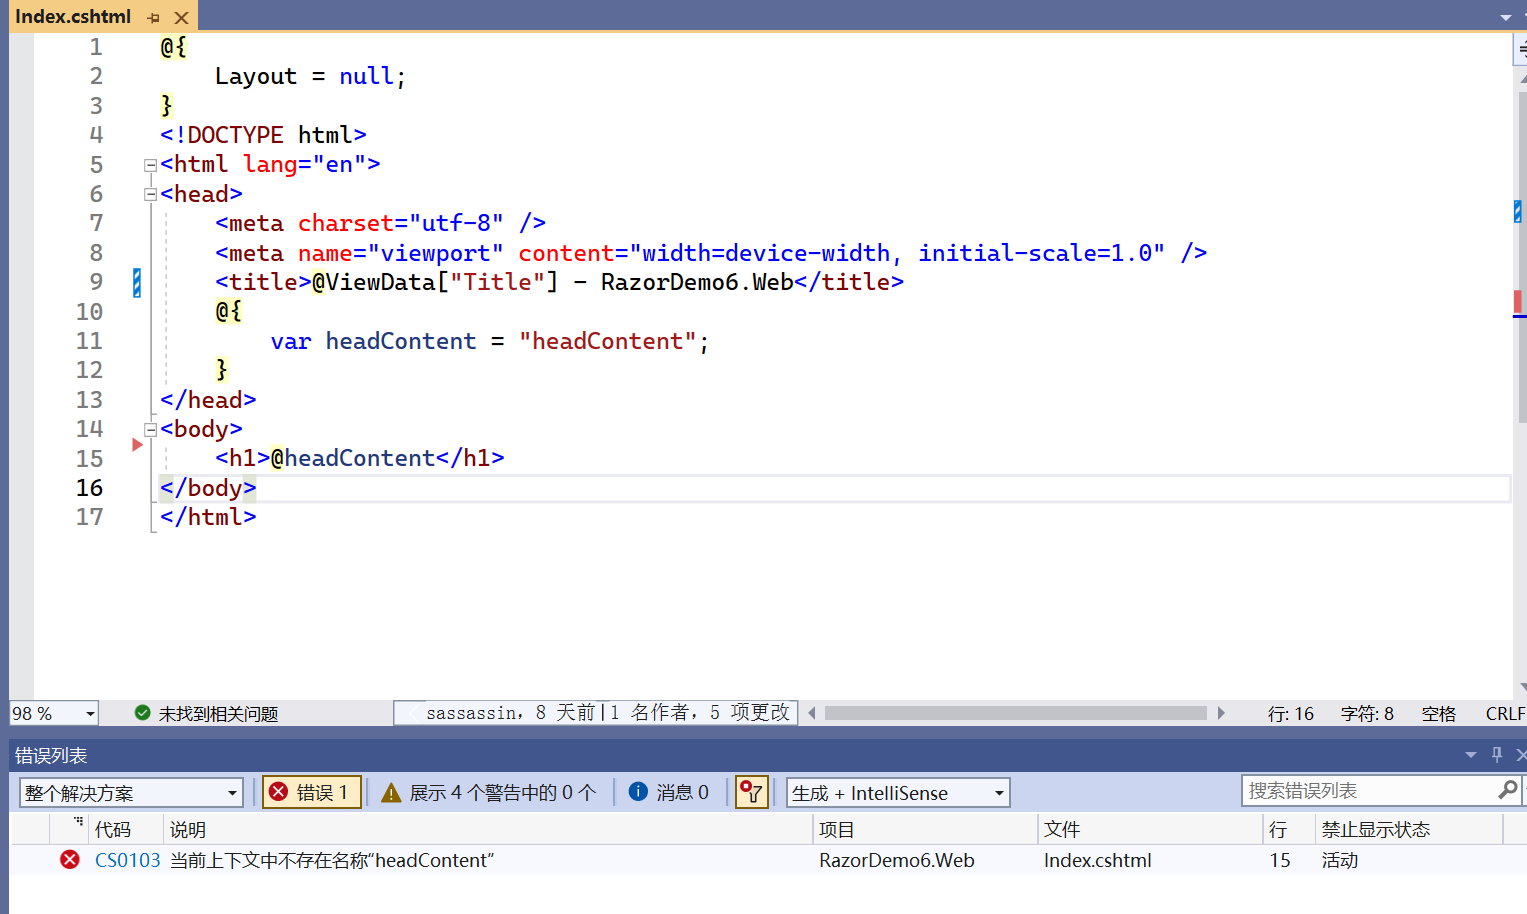Select the headContent error description
This screenshot has height=914, width=1527.
332,861
